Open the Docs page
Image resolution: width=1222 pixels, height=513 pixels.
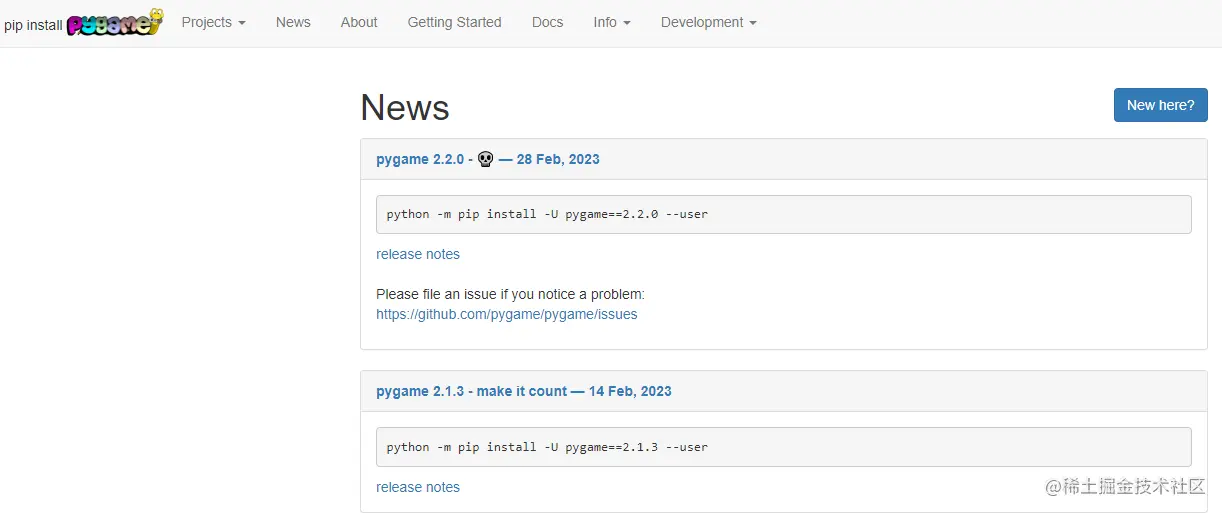548,22
